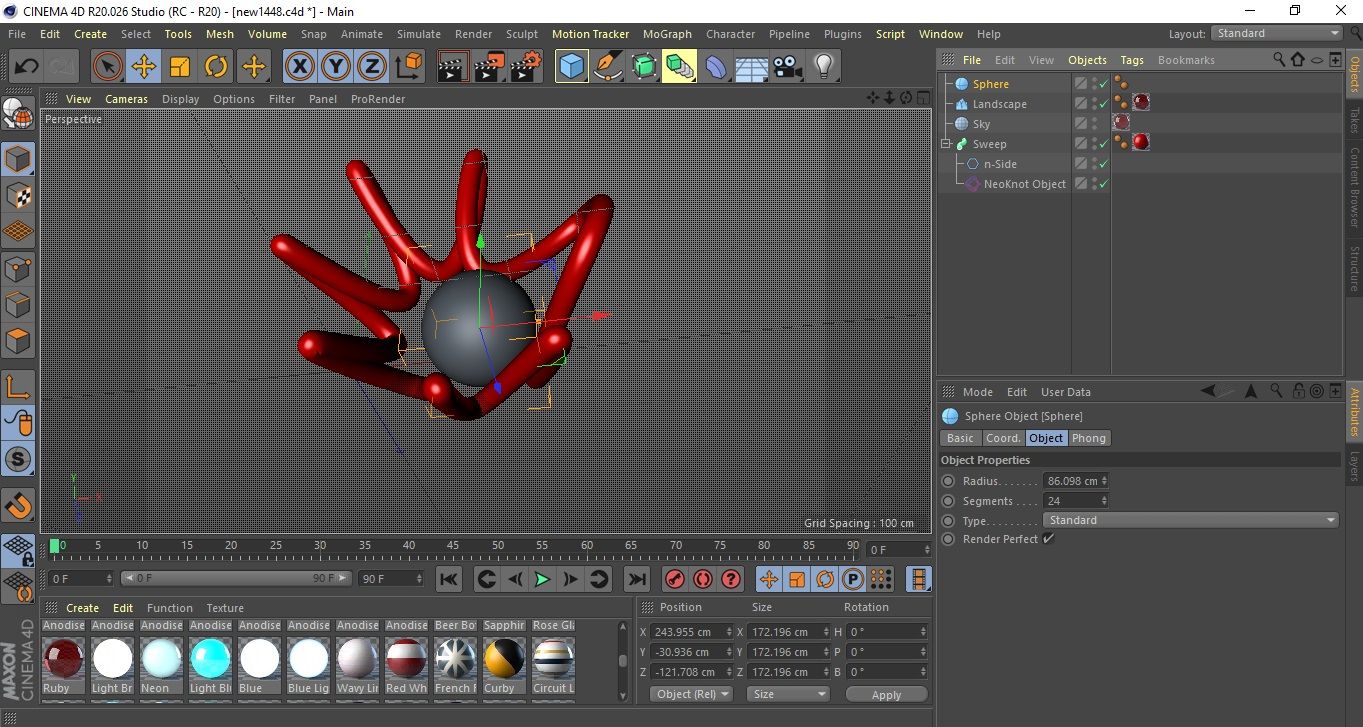Screen dimensions: 1363x727
Task: Click the Undo arrow icon
Action: (x=26, y=67)
